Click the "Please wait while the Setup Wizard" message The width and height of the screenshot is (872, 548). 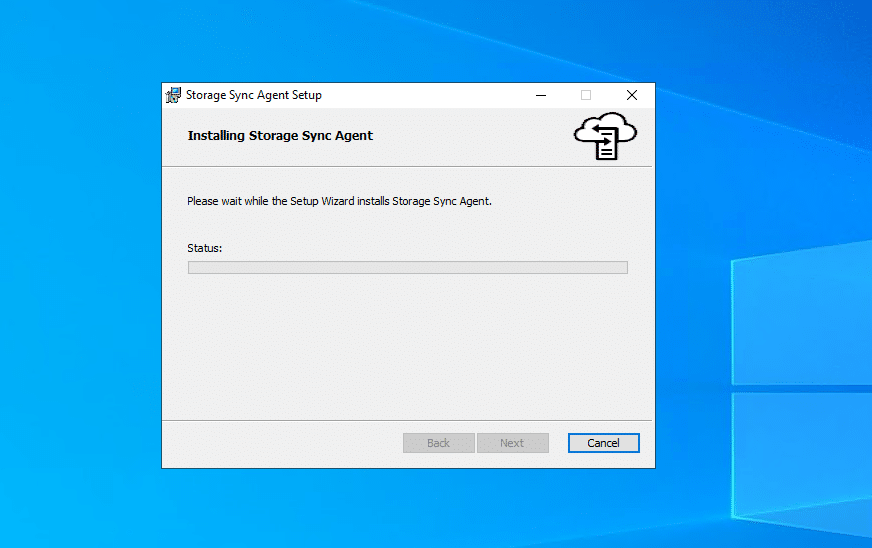coord(339,201)
